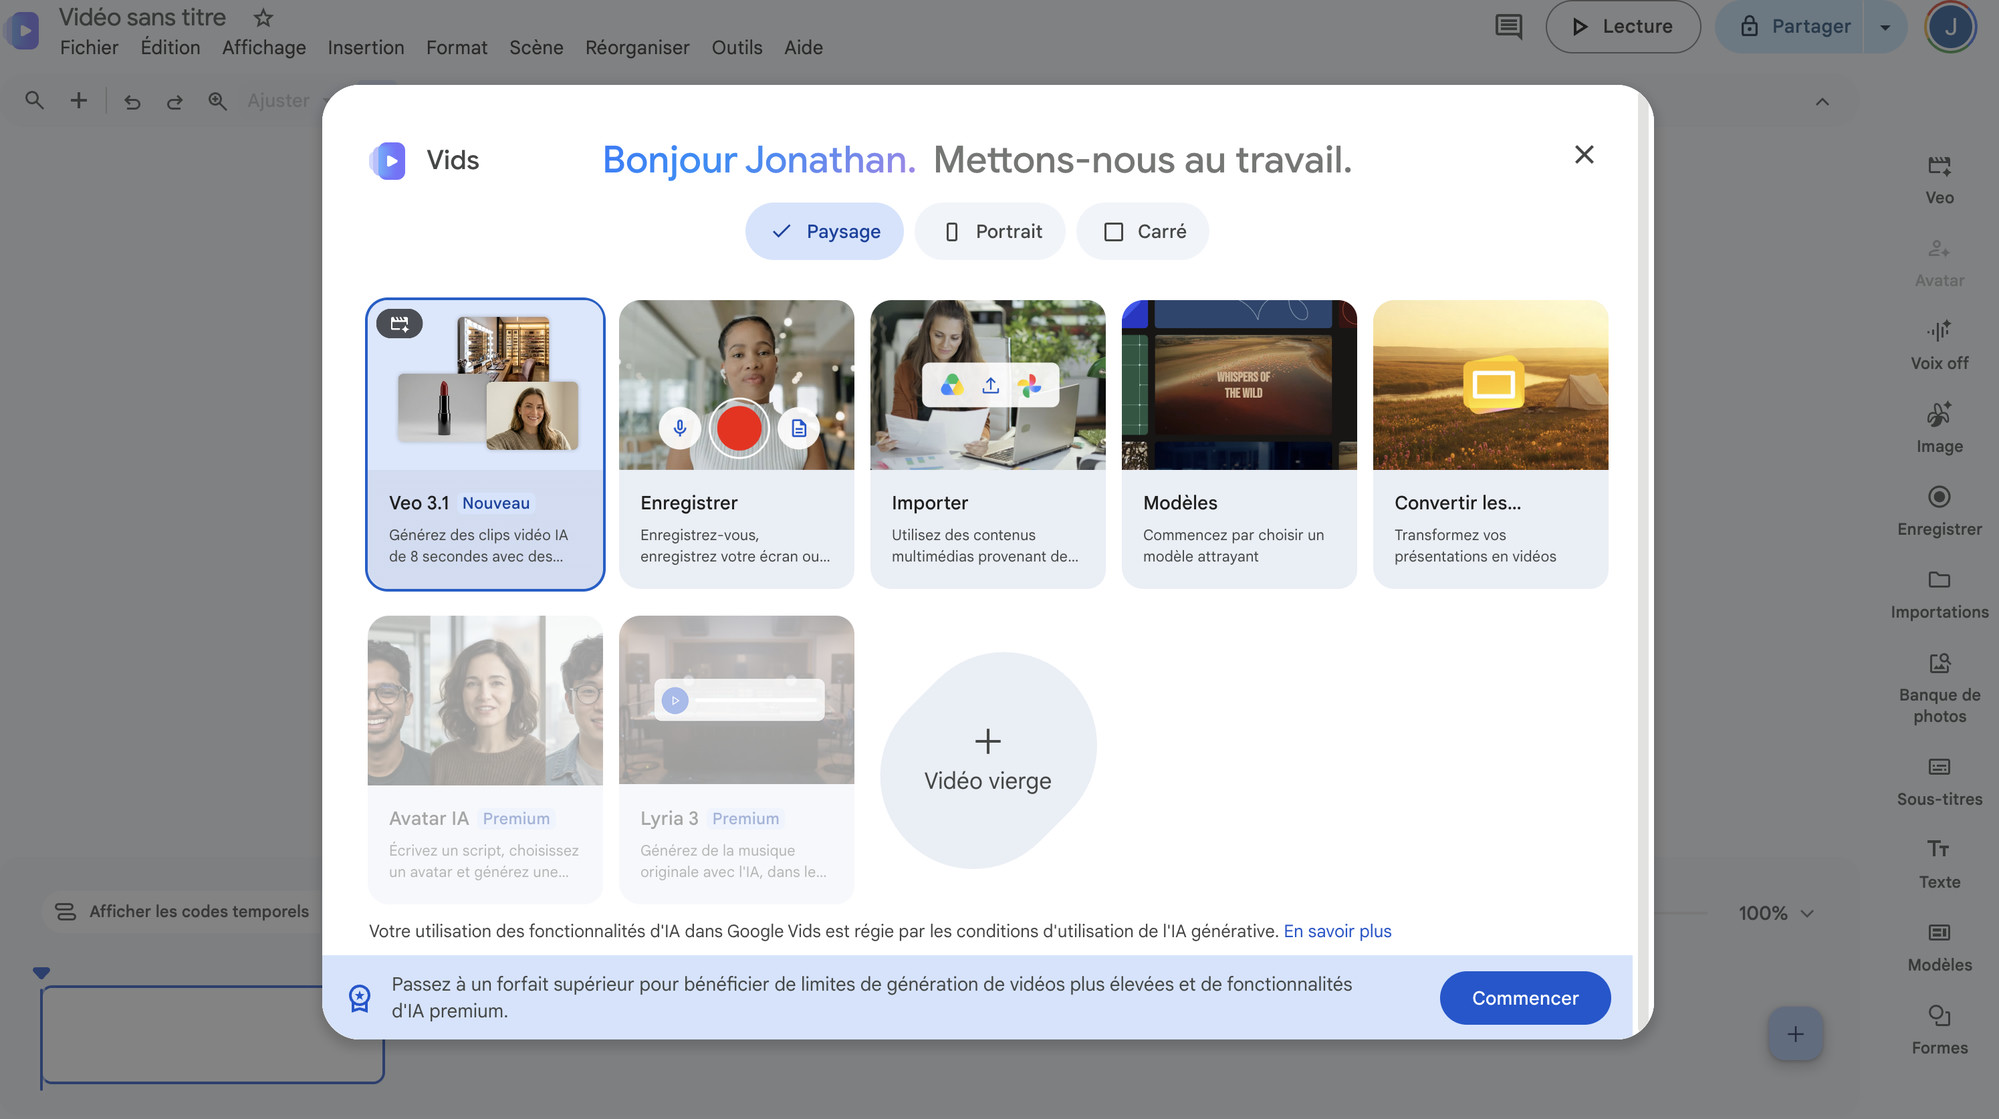Choose the Enregistrer card title
1999x1119 pixels.
[x=689, y=503]
